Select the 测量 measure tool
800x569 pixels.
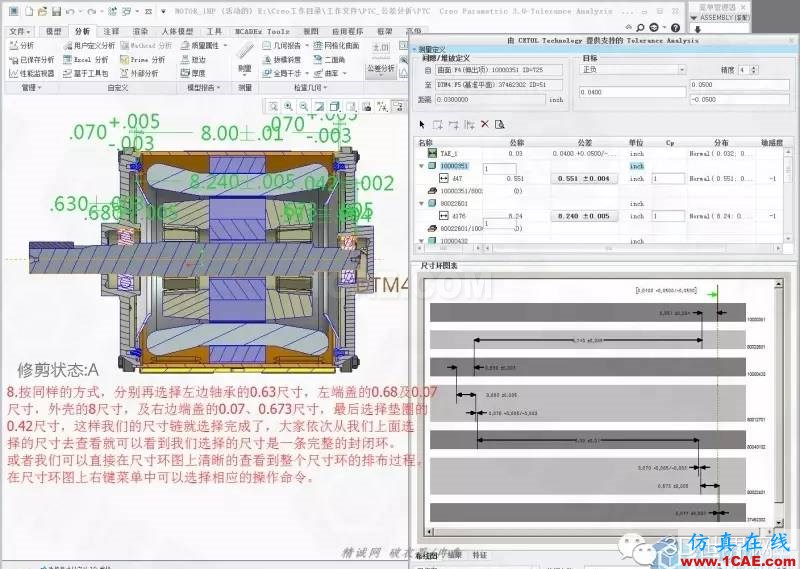click(x=245, y=58)
